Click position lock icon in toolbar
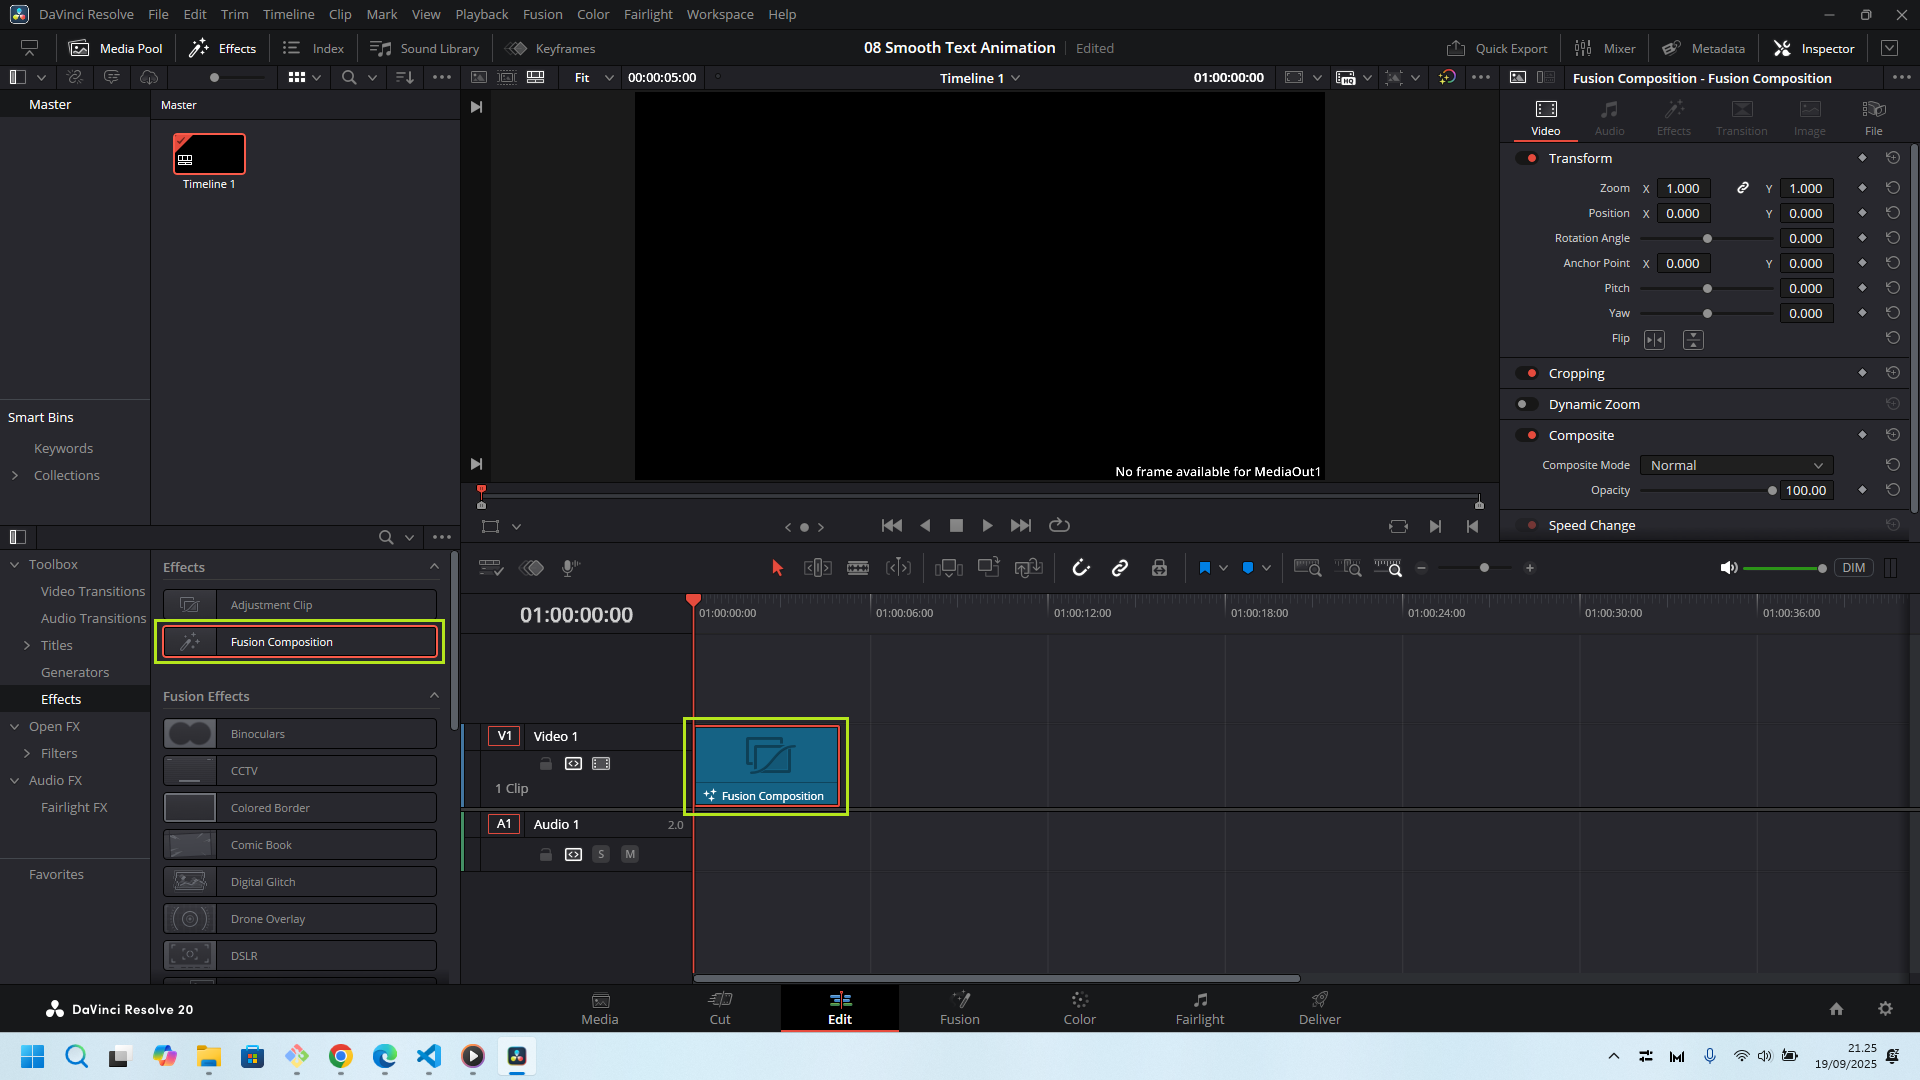This screenshot has width=1920, height=1080. [x=1159, y=568]
